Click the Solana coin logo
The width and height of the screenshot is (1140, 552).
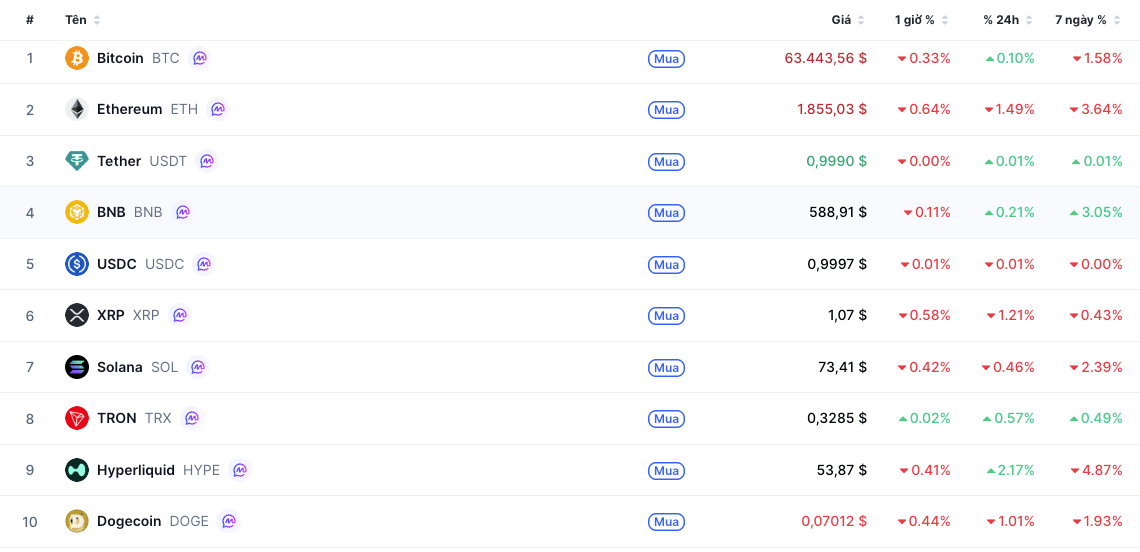point(76,367)
